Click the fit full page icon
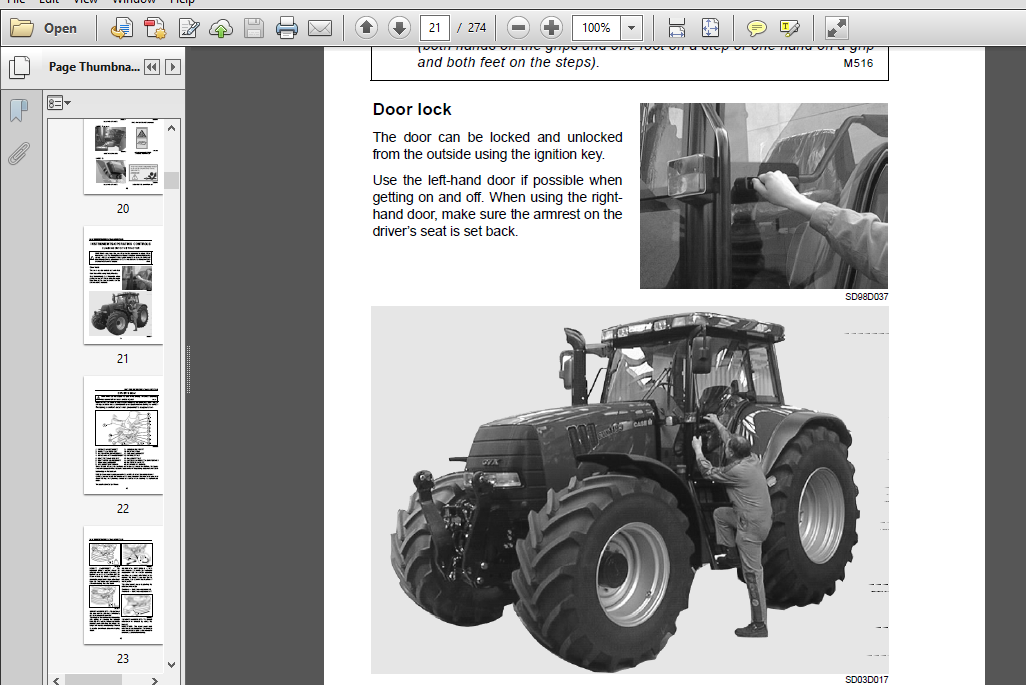Screen dimensions: 1026x685 tap(710, 27)
